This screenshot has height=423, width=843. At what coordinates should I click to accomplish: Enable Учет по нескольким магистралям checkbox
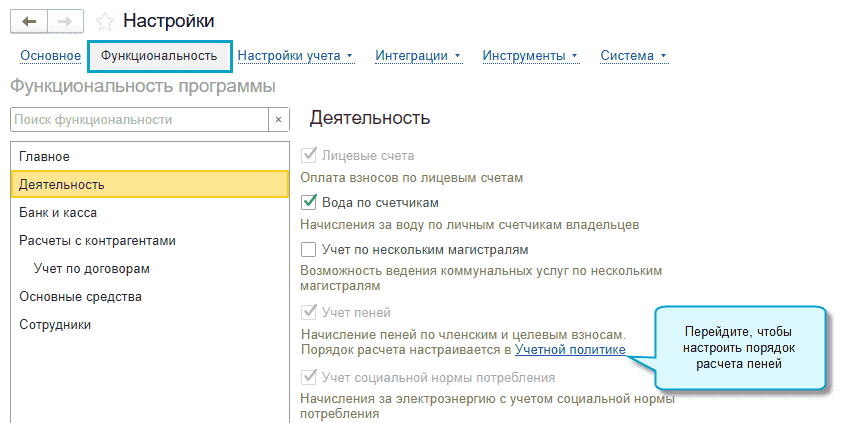pos(309,249)
